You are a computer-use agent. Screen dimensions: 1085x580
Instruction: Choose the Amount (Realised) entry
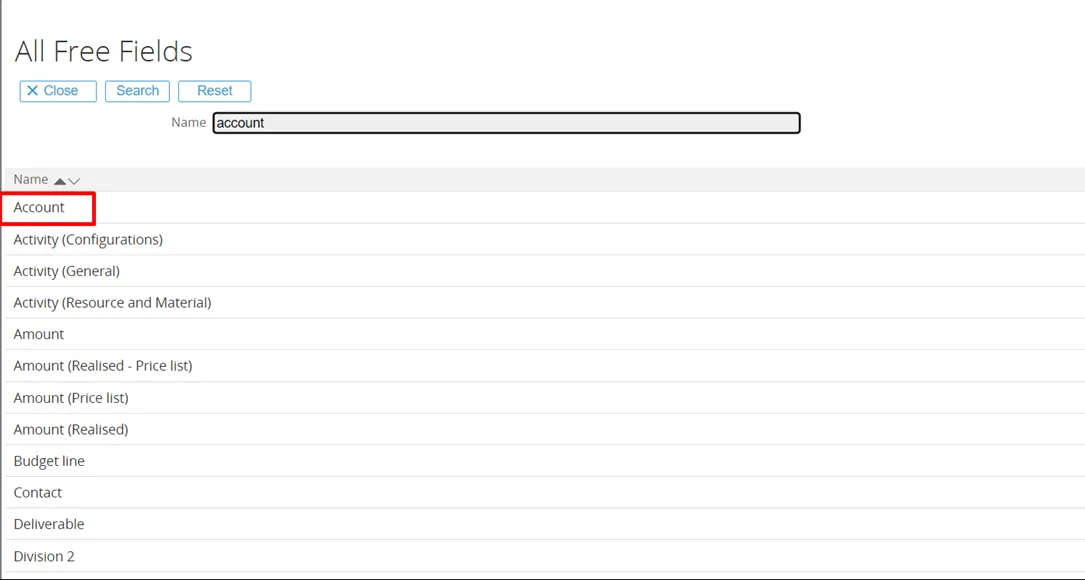(x=71, y=430)
